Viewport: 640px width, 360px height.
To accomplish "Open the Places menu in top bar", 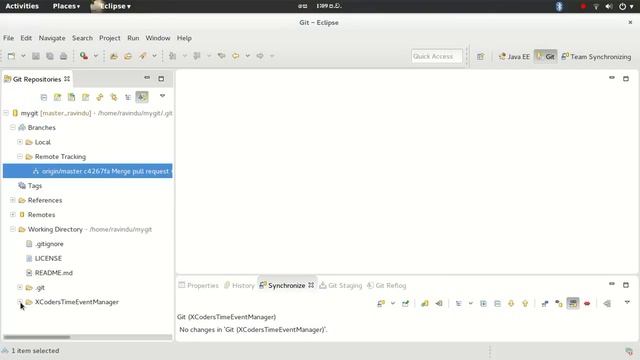I will coord(66,6).
